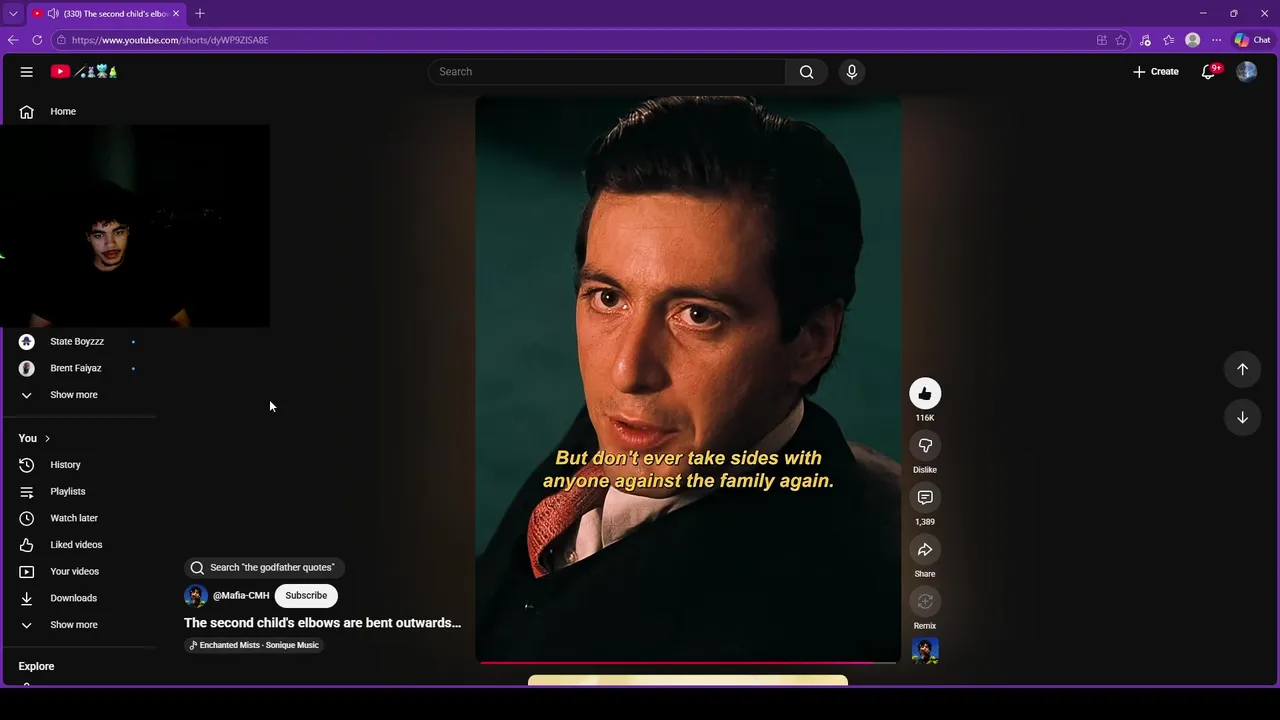Expand the Short title description text

(322, 623)
